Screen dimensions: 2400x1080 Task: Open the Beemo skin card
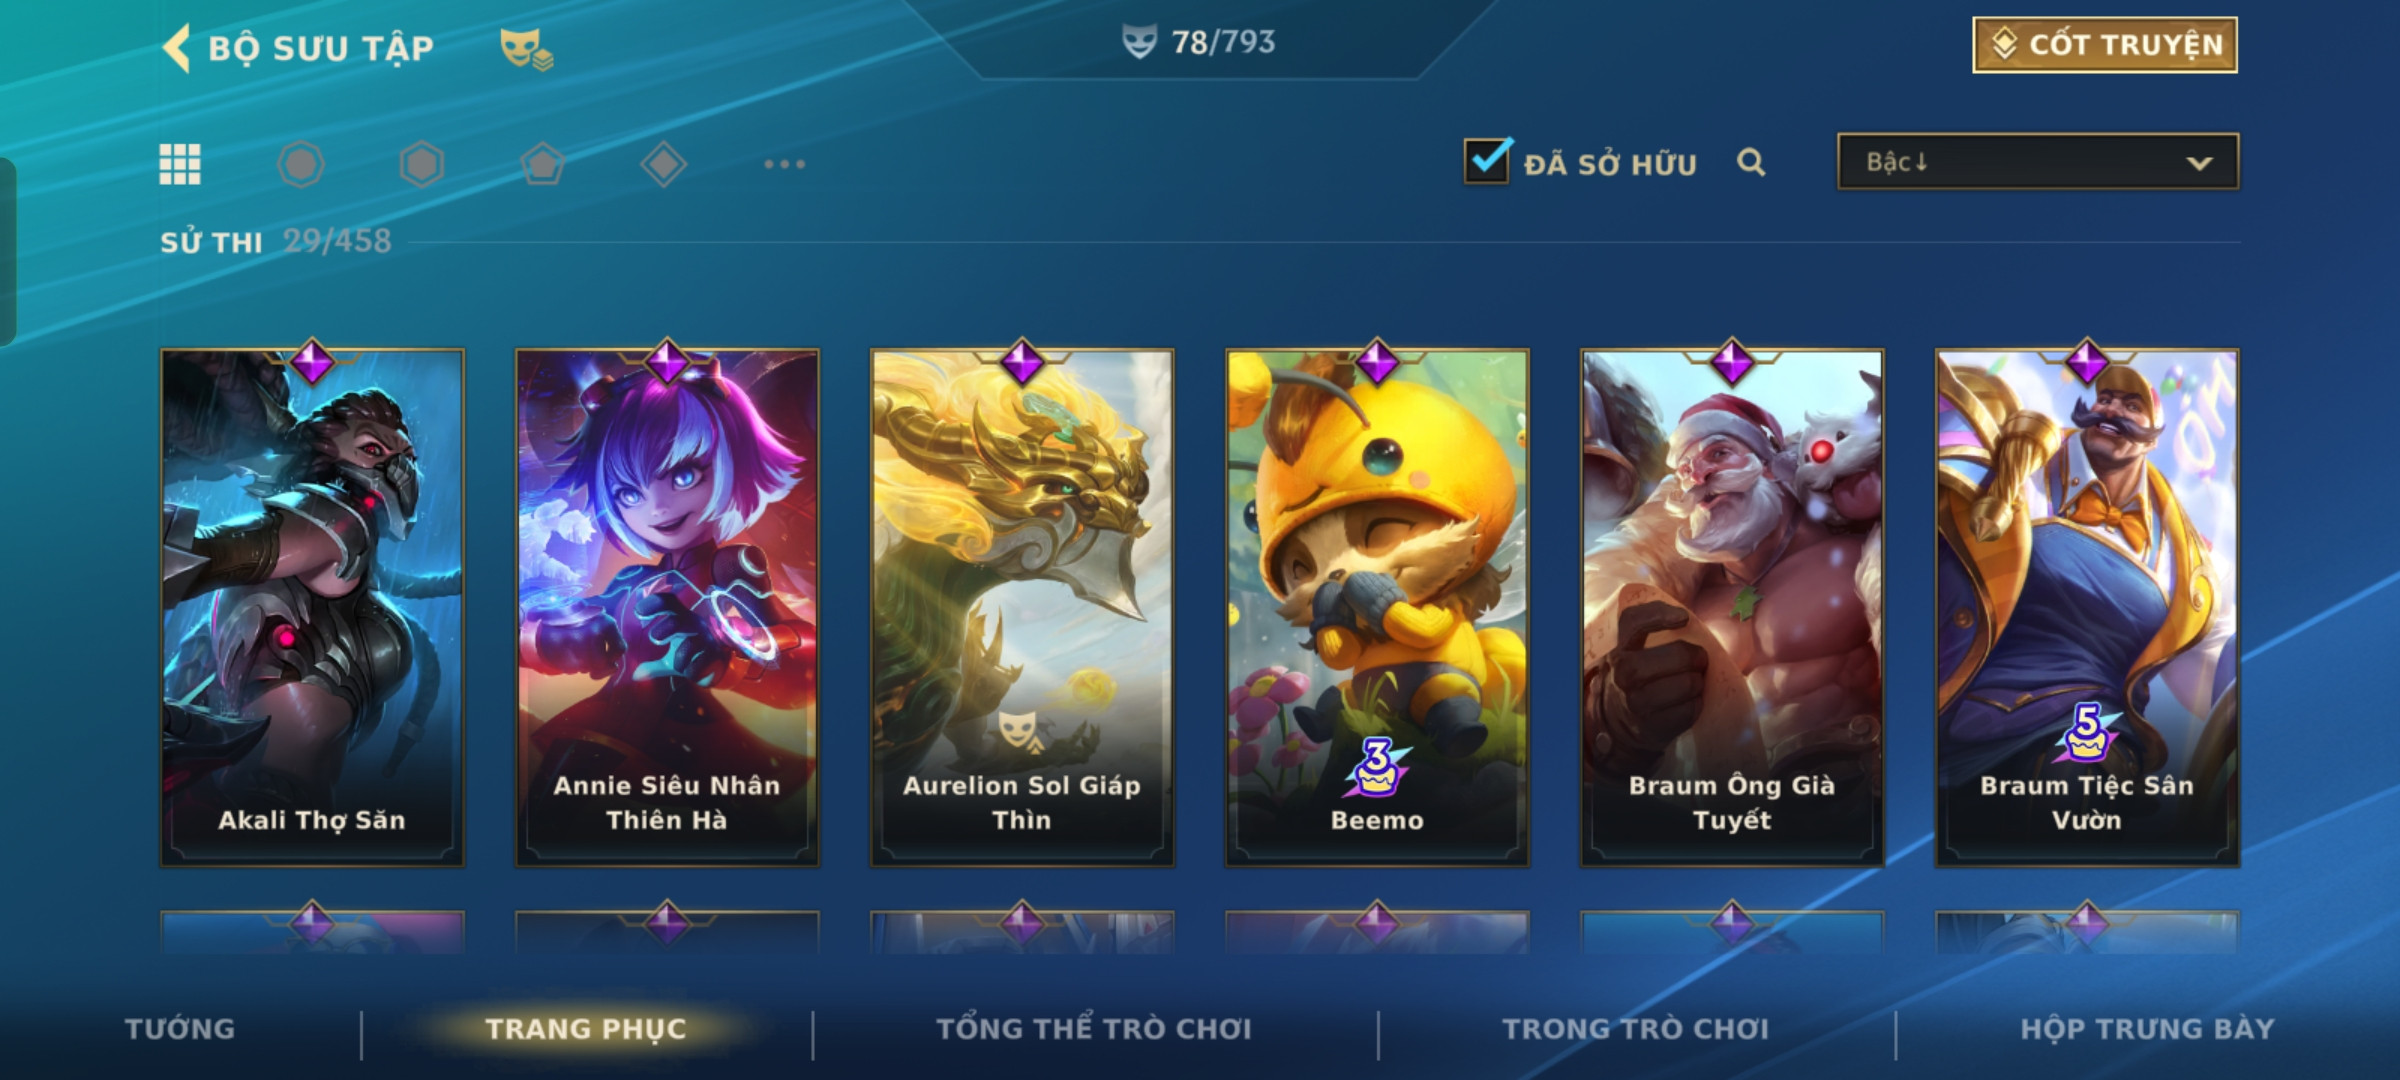(1377, 607)
